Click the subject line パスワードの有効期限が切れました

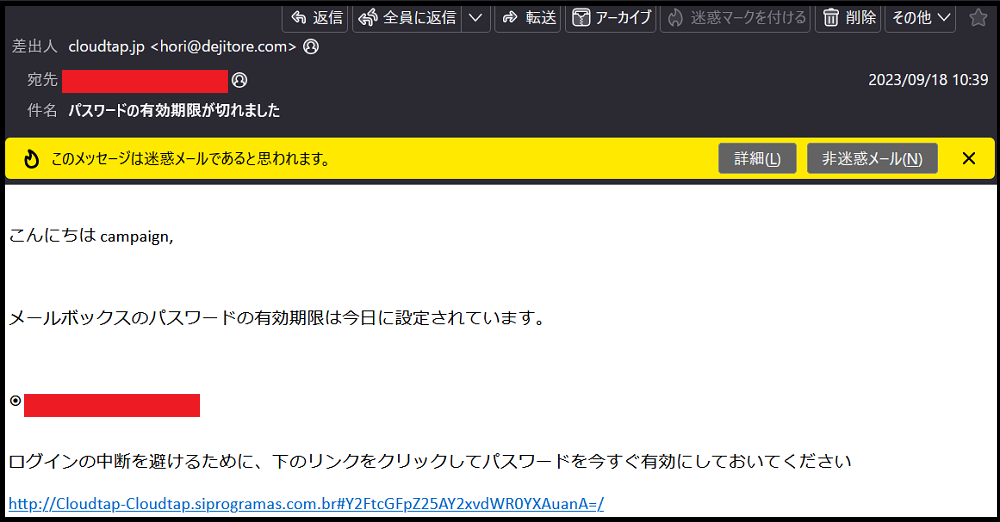174,110
